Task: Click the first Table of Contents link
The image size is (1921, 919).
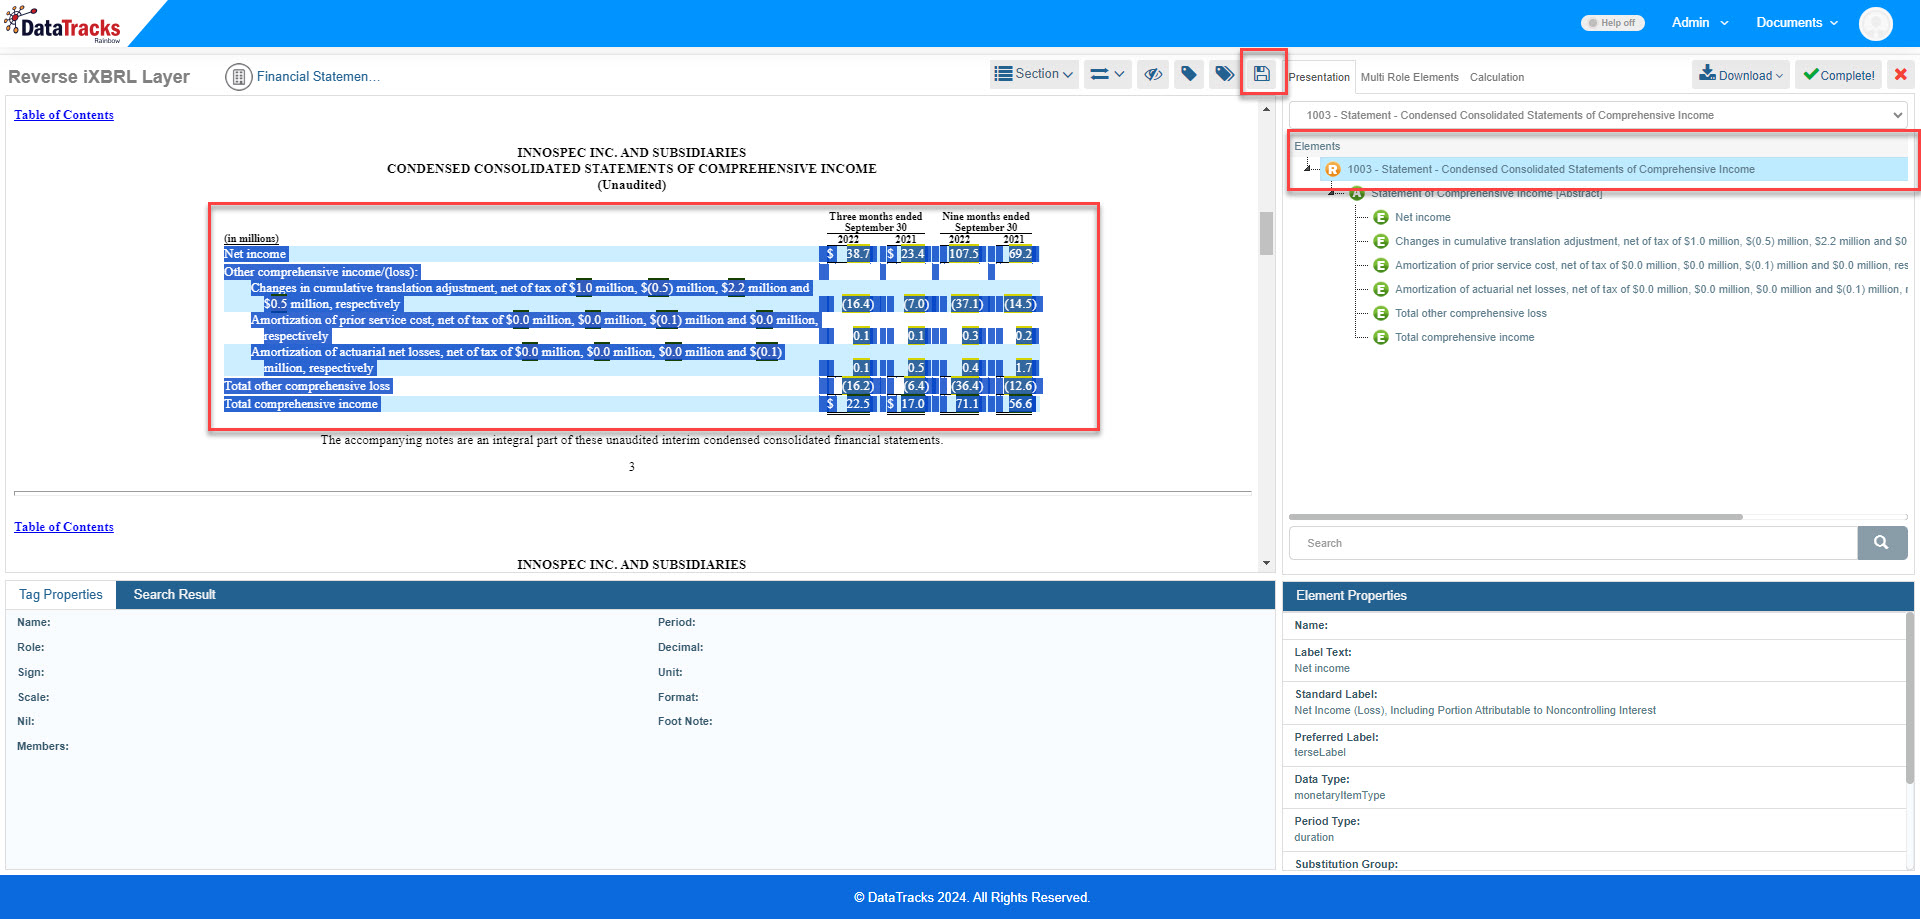Action: [x=64, y=115]
